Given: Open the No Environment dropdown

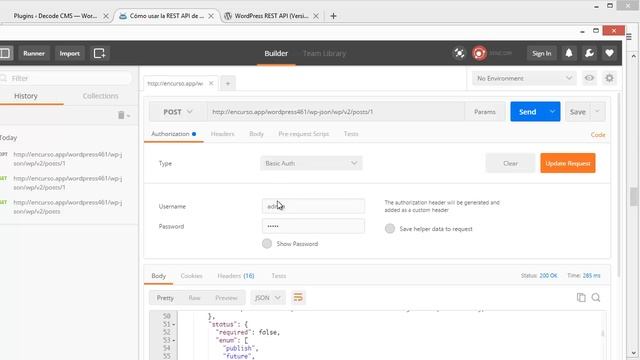Looking at the screenshot, I should tap(524, 78).
